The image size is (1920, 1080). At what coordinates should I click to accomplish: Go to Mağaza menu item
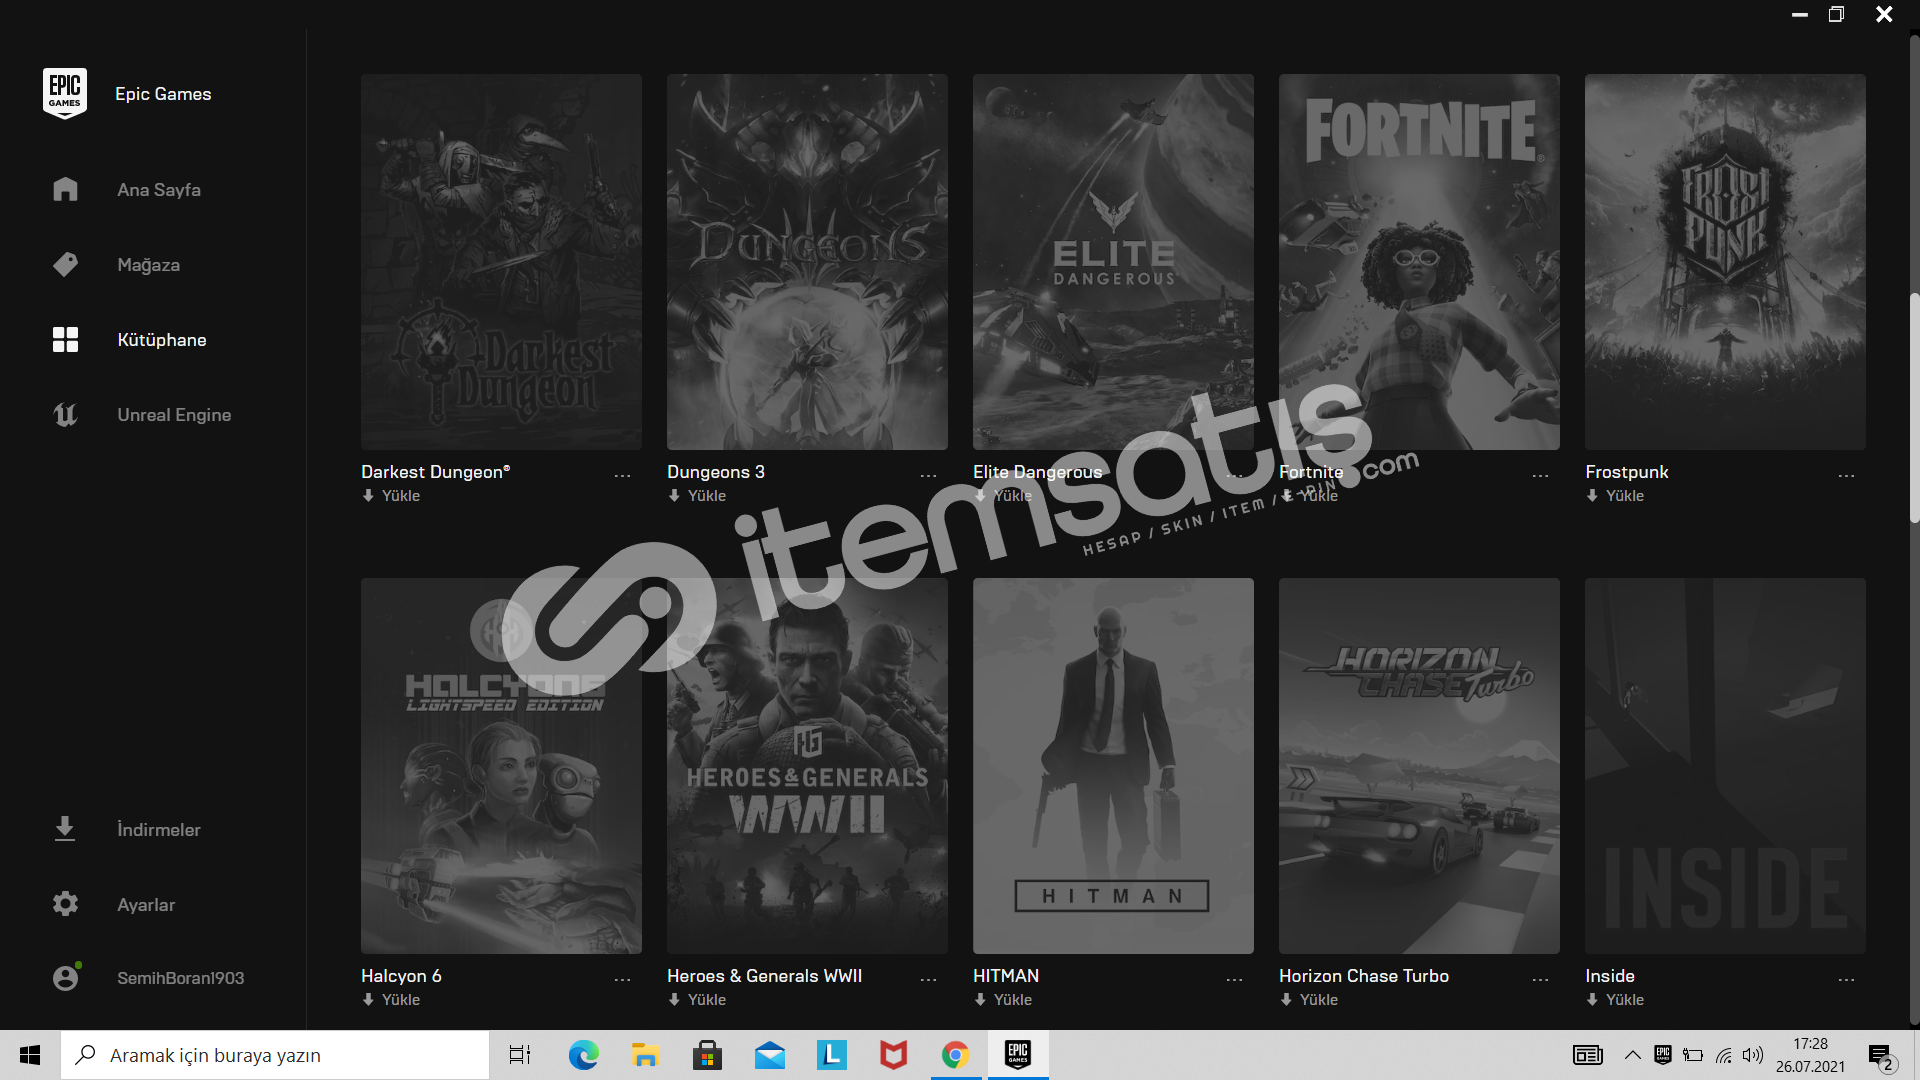coord(148,264)
